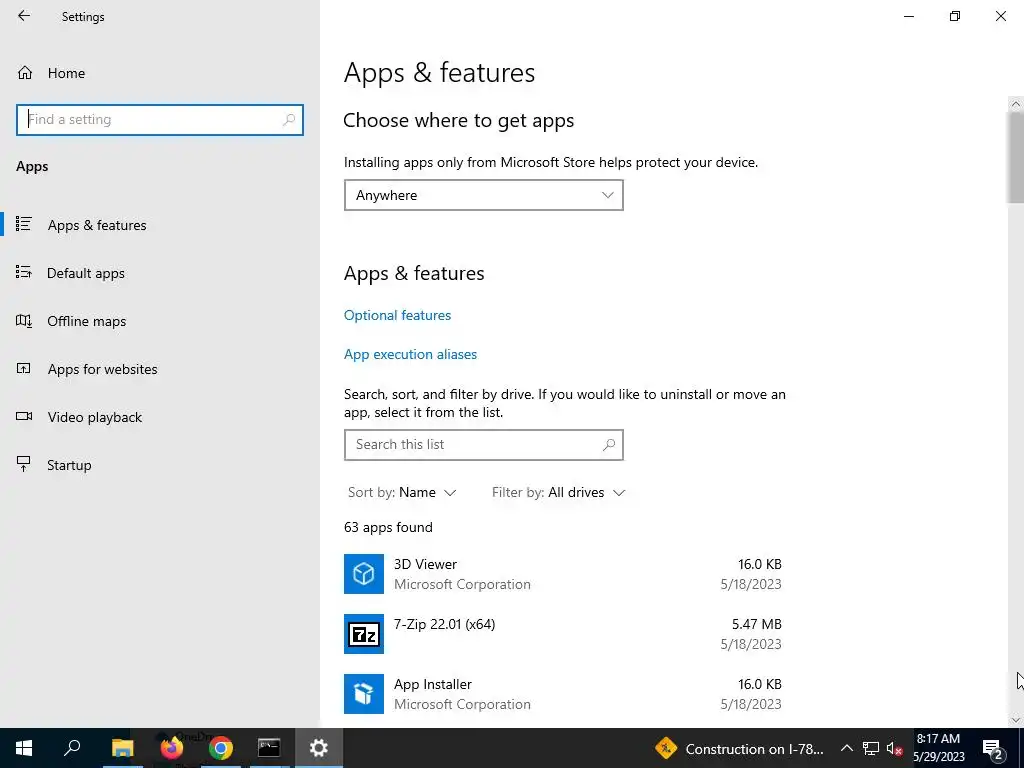The width and height of the screenshot is (1024, 768).
Task: Open taskbar search magnifier
Action: (x=72, y=748)
